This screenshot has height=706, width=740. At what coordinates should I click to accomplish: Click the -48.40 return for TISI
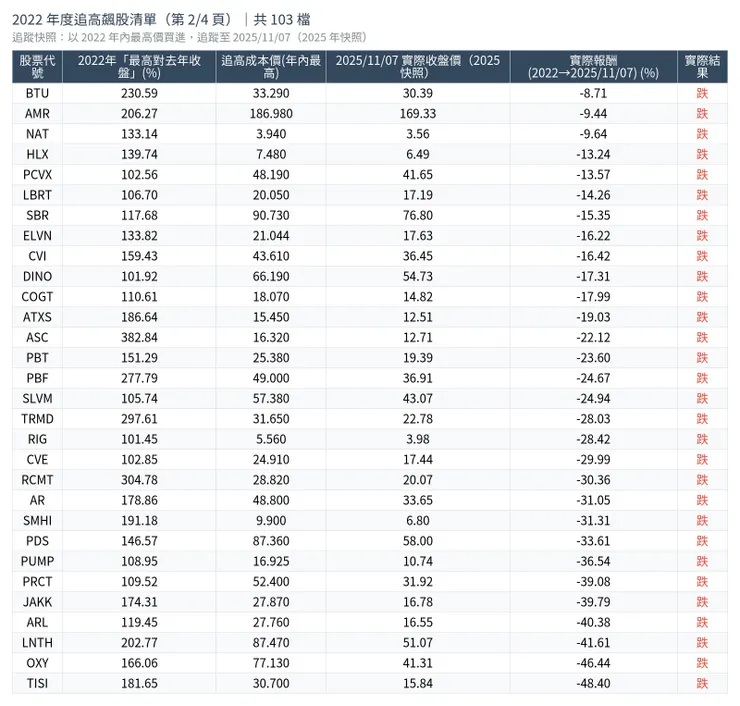click(x=593, y=683)
